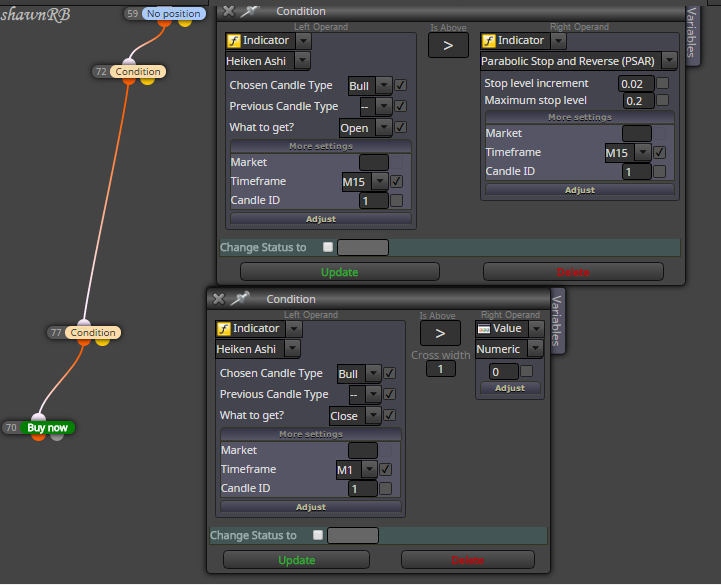Open the Numeric type dropdown
721x585 pixels.
tap(535, 349)
